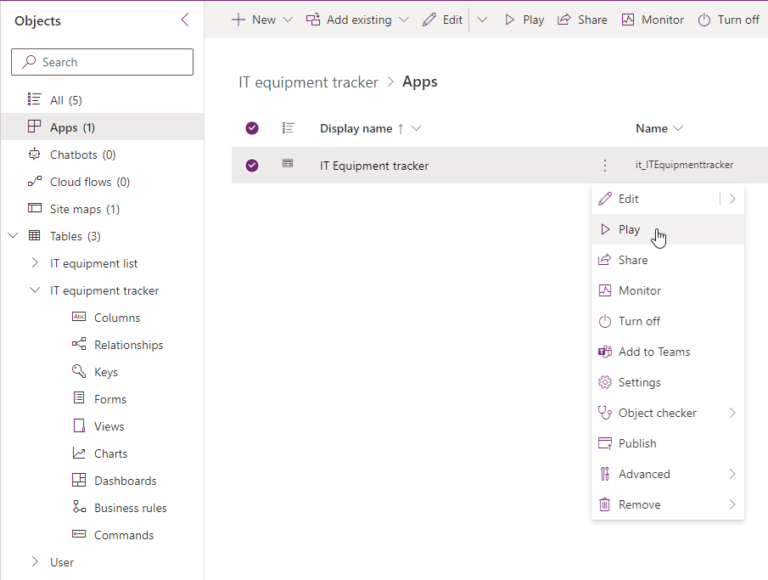This screenshot has height=580, width=768.
Task: Uncheck the IT Equipment tracker row checkbox
Action: point(252,165)
